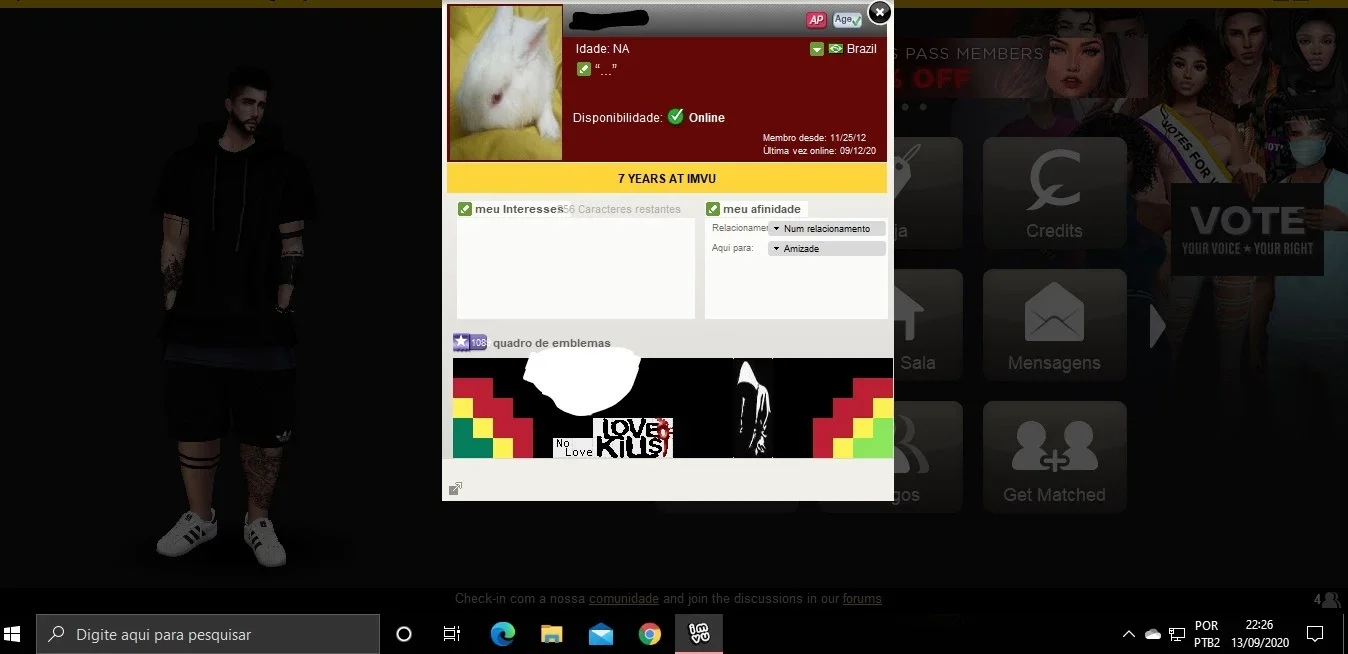
Task: Open the Mensagens tile in the IMVU window
Action: pyautogui.click(x=1054, y=326)
